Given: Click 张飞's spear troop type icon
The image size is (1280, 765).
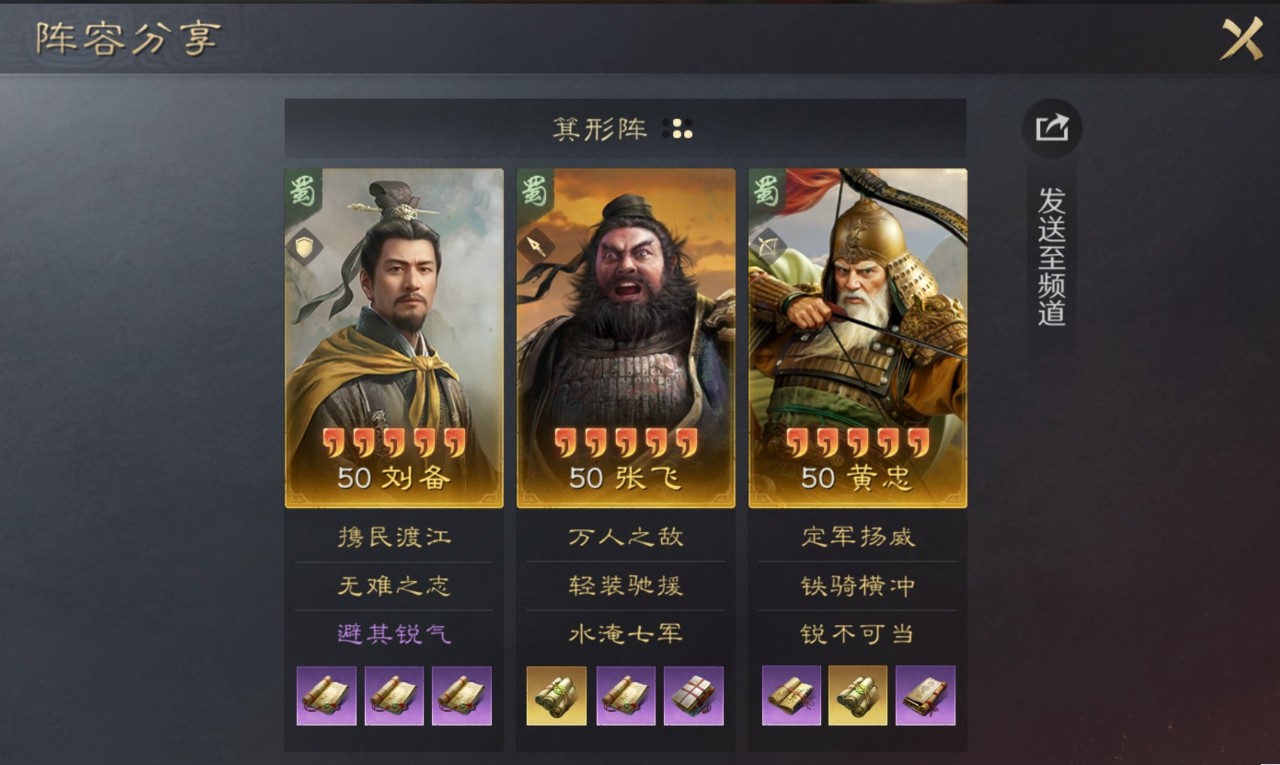Looking at the screenshot, I should (x=536, y=246).
